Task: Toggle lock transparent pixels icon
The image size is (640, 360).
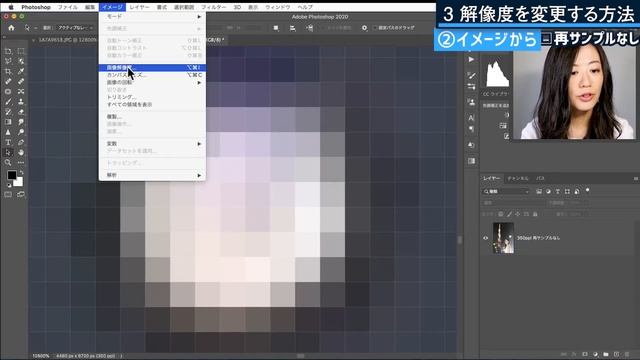Action: pyautogui.click(x=501, y=214)
